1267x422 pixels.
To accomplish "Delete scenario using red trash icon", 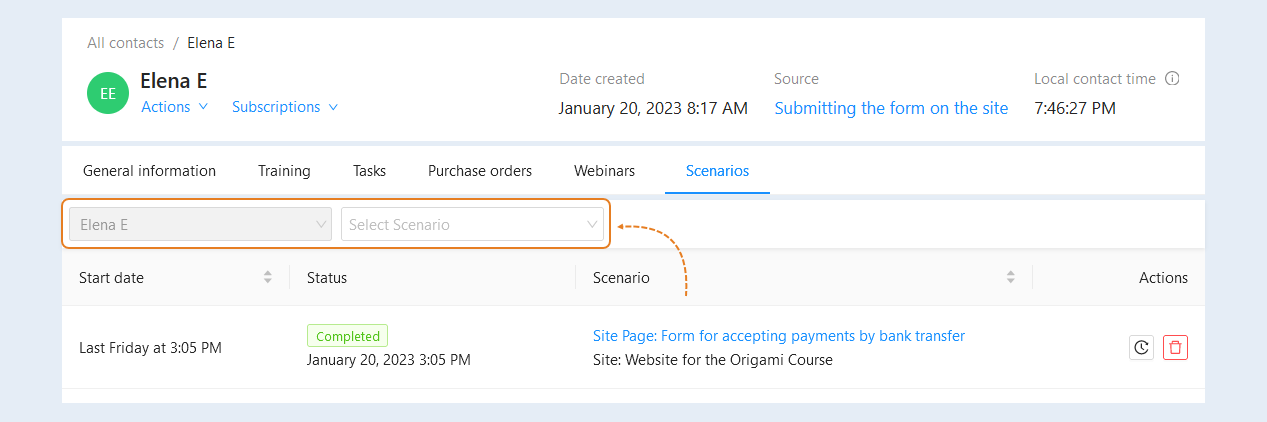I will pyautogui.click(x=1176, y=348).
